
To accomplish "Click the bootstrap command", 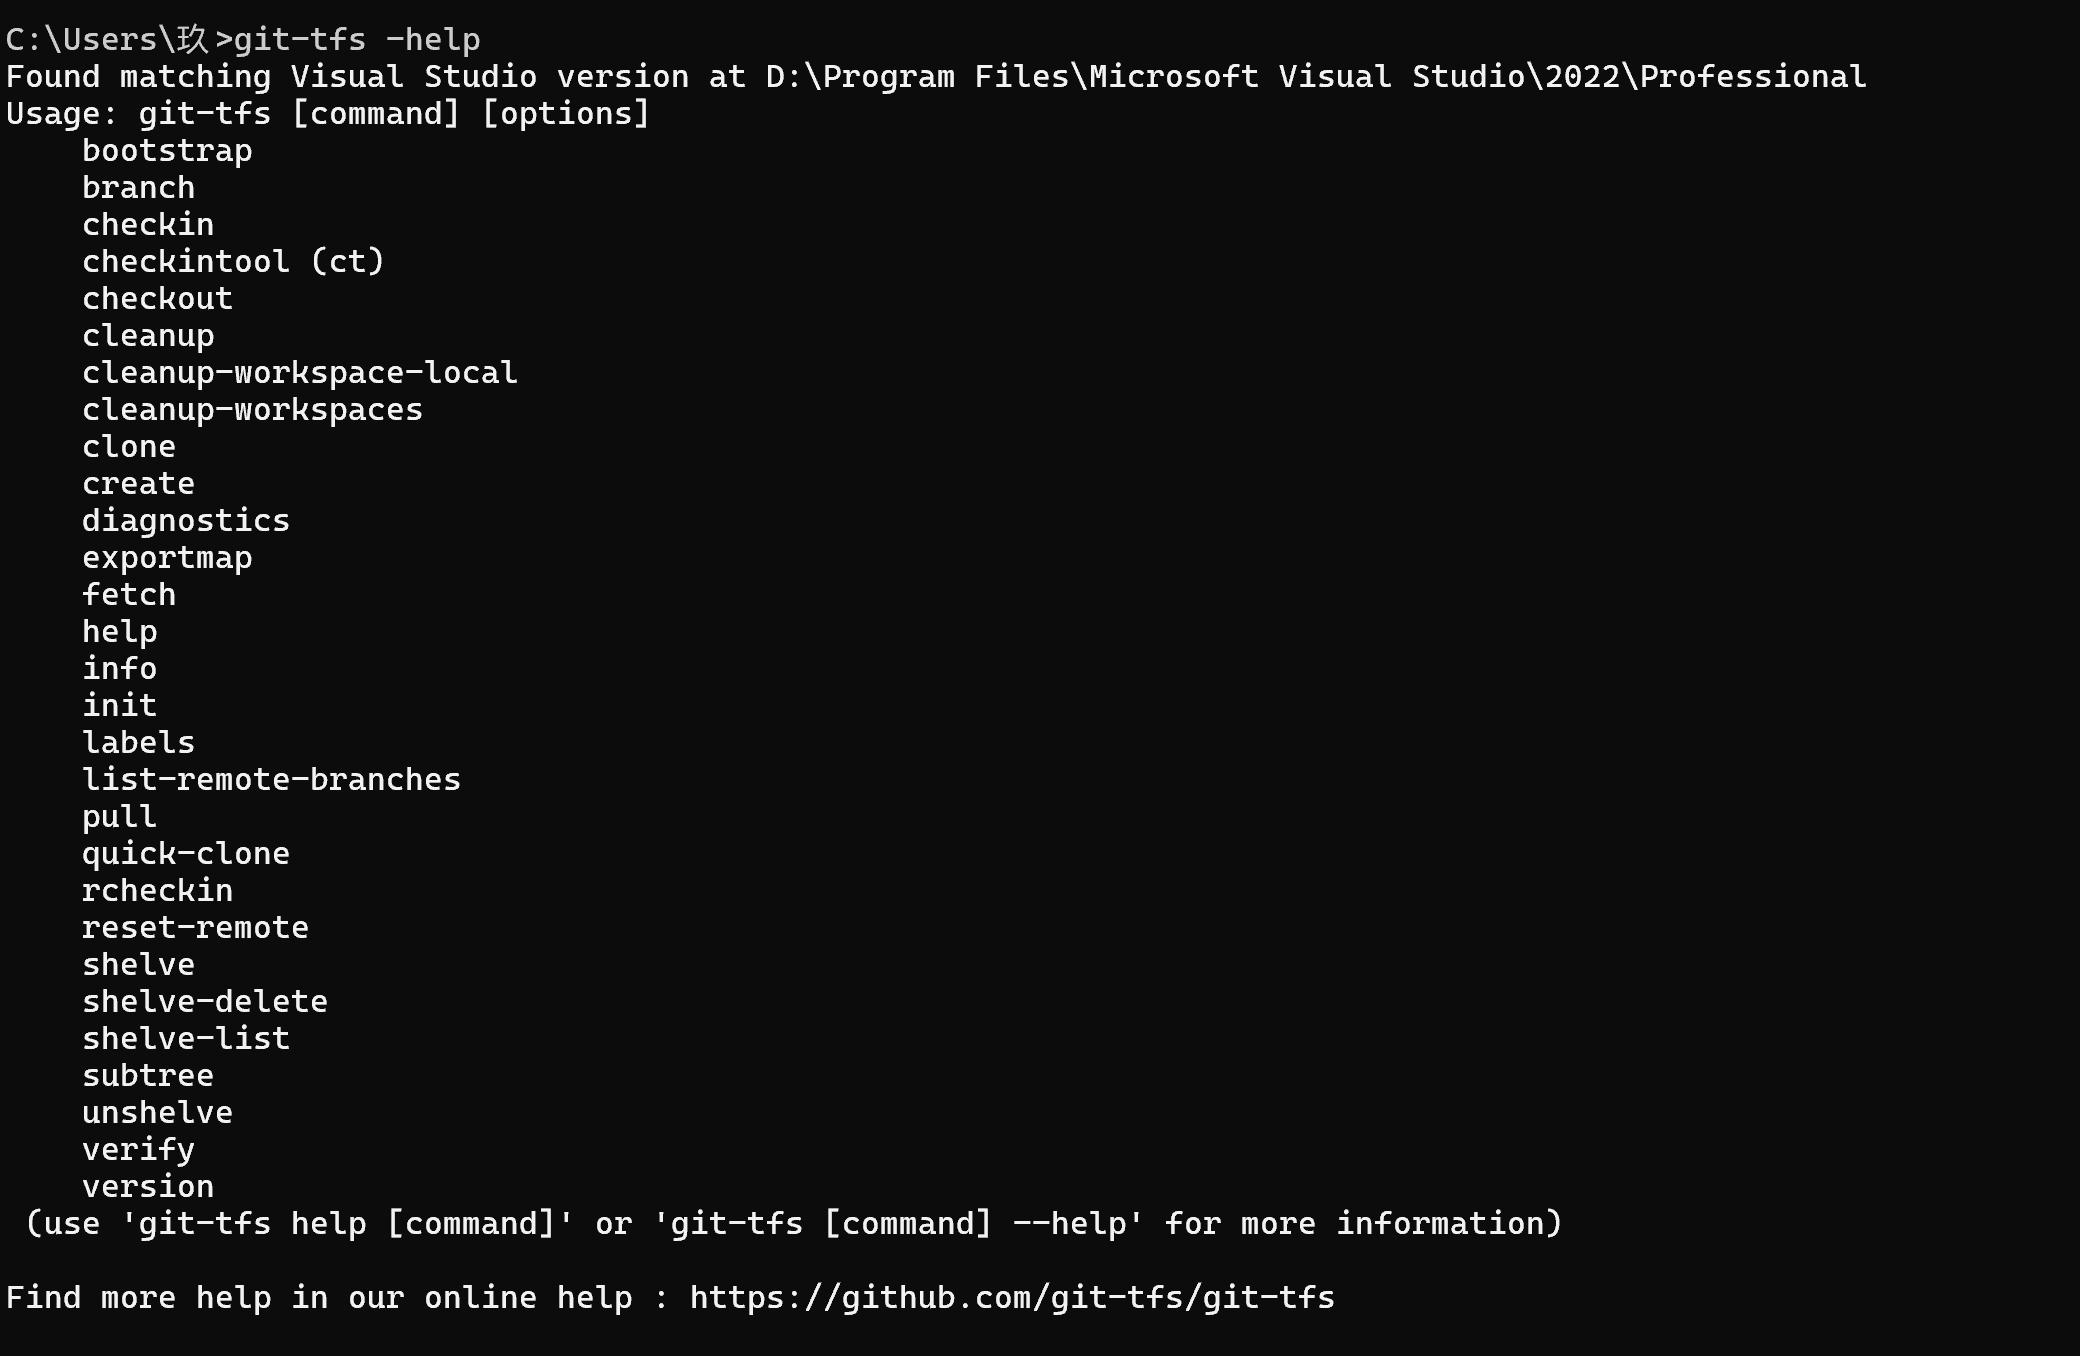I will coord(167,149).
